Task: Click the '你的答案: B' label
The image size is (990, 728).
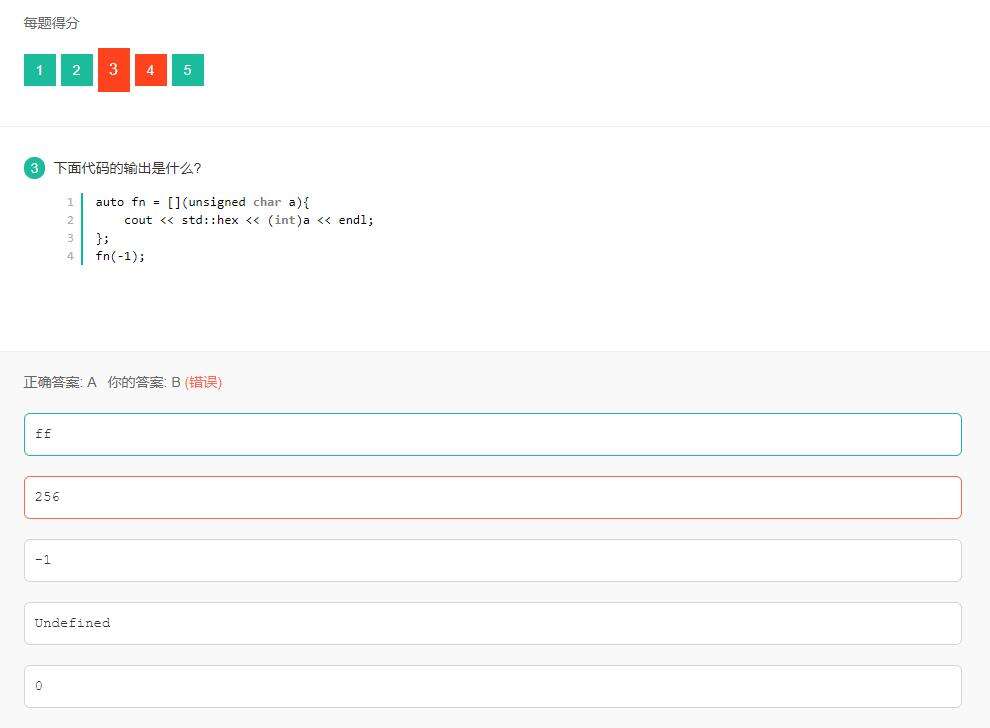Action: 144,382
